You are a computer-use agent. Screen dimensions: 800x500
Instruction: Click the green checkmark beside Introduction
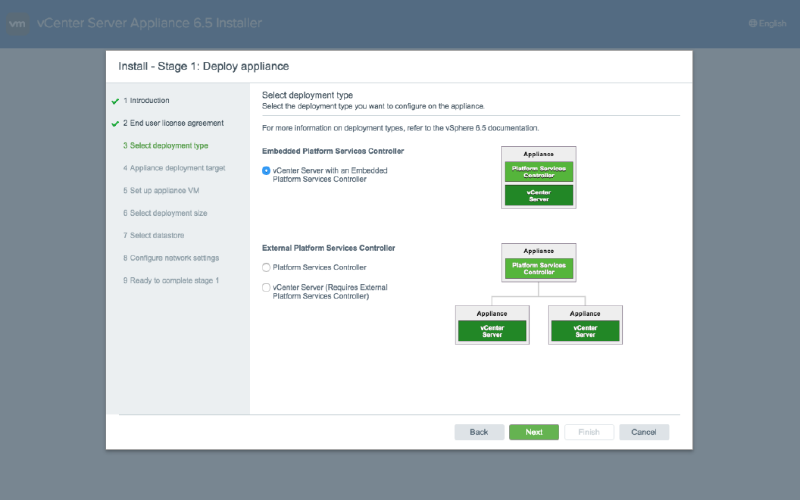116,101
